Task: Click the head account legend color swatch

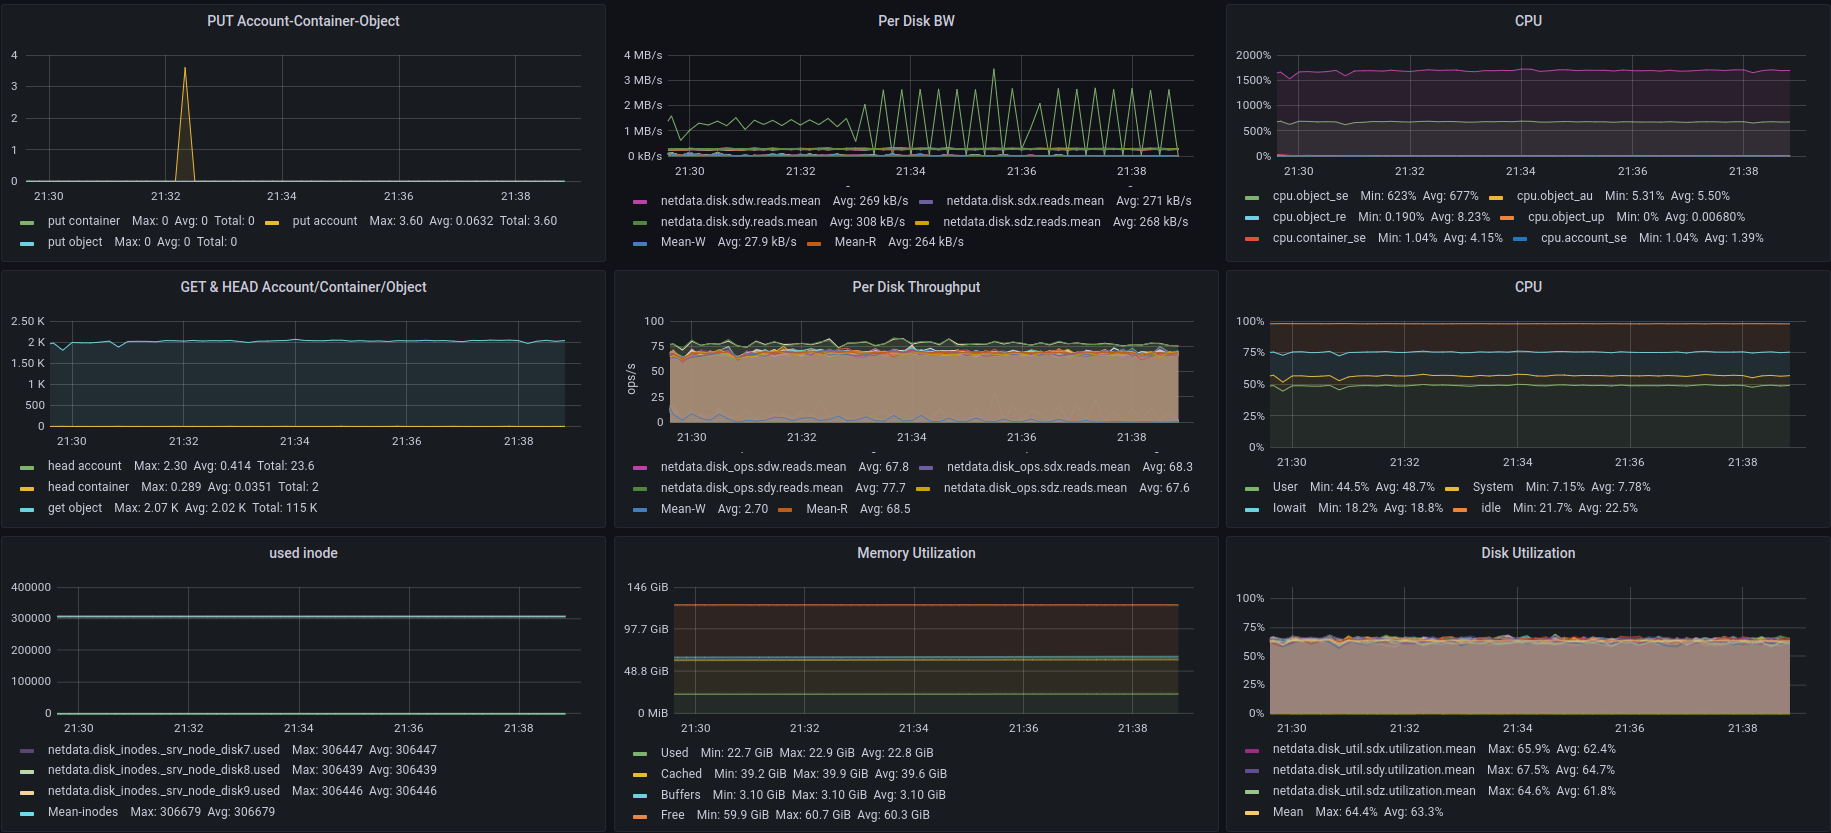Action: pos(27,467)
